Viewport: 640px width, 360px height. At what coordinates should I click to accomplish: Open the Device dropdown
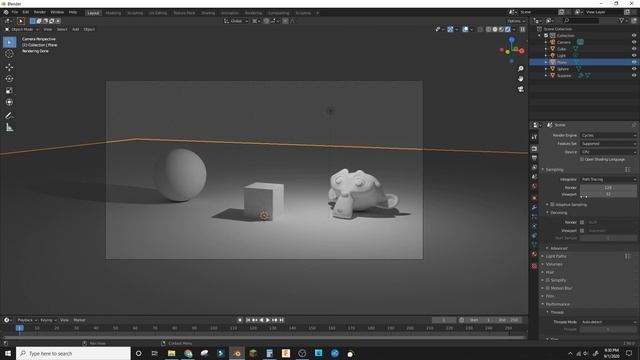[608, 152]
